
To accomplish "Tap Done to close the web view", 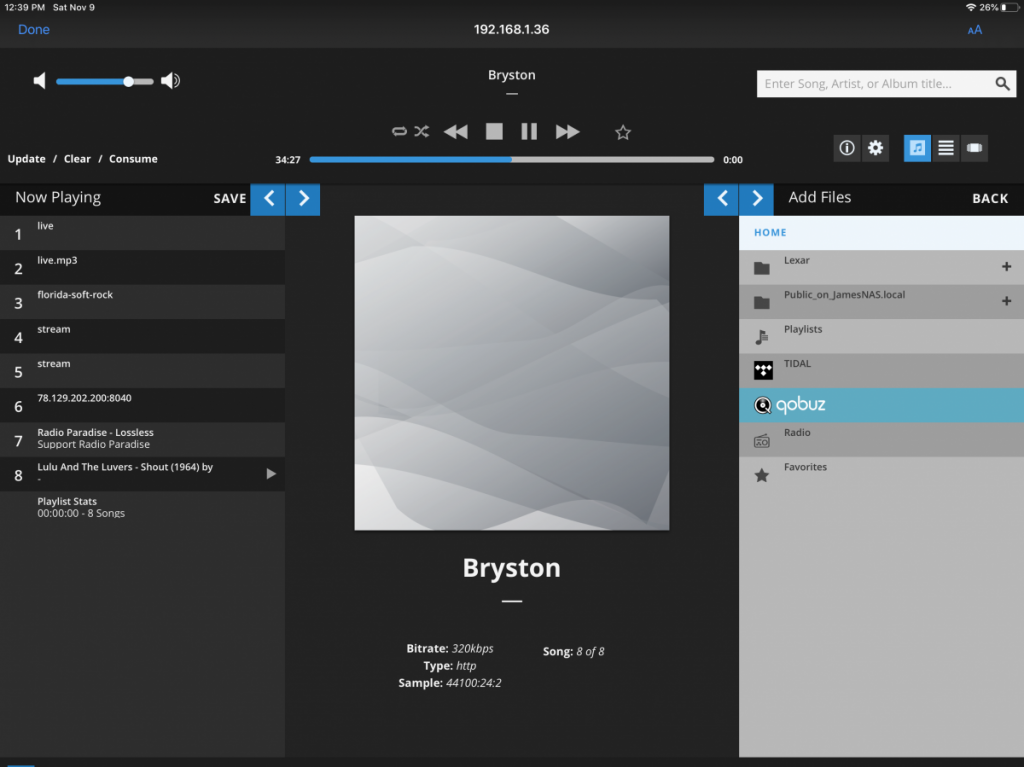I will tap(34, 29).
